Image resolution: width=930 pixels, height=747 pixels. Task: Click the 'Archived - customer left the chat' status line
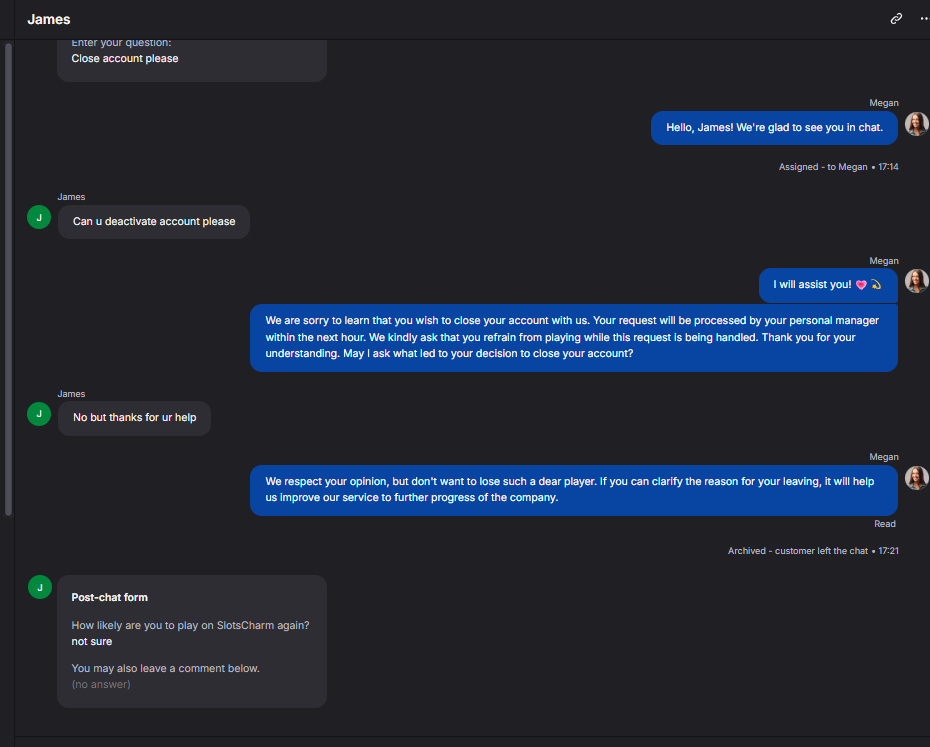[813, 551]
